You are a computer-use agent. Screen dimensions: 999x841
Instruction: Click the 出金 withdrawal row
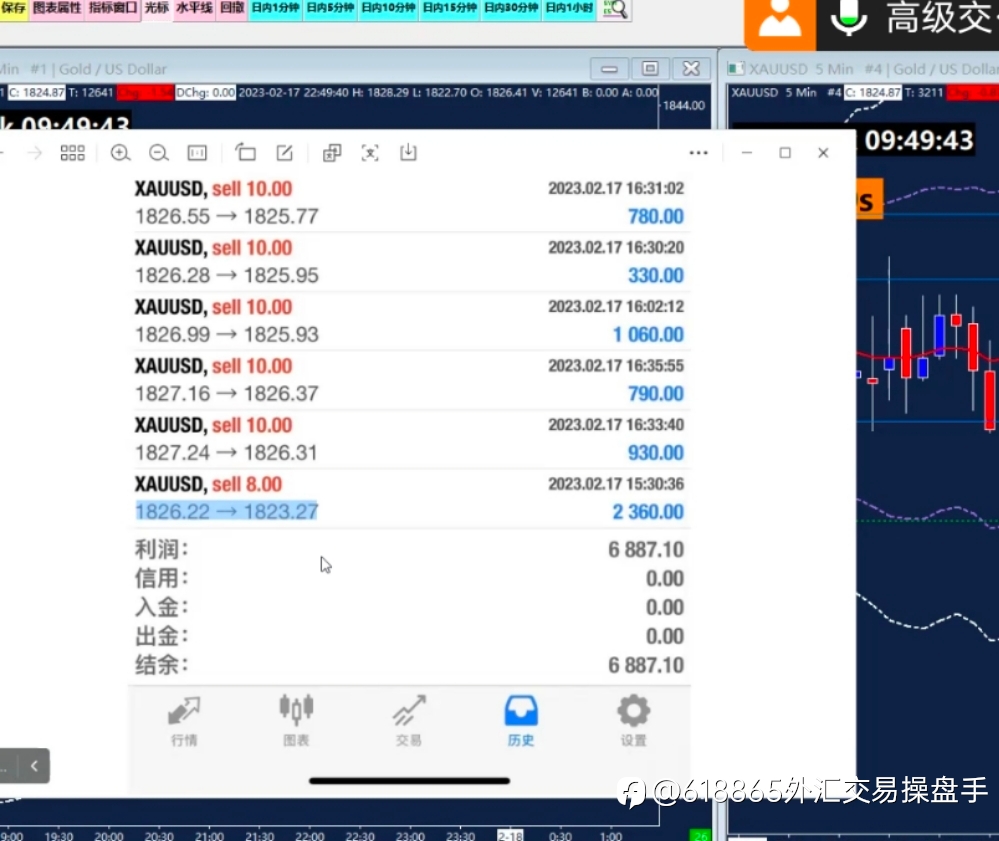pos(409,636)
